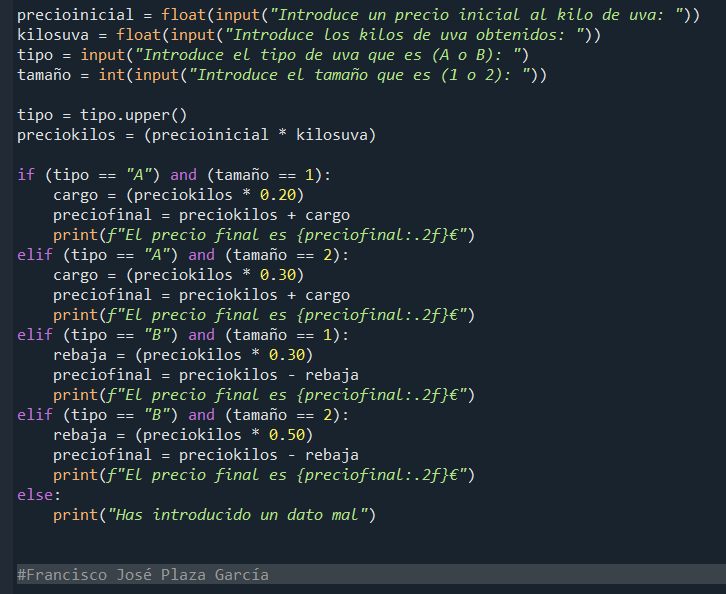Place cursor on the else keyword

tap(35, 494)
